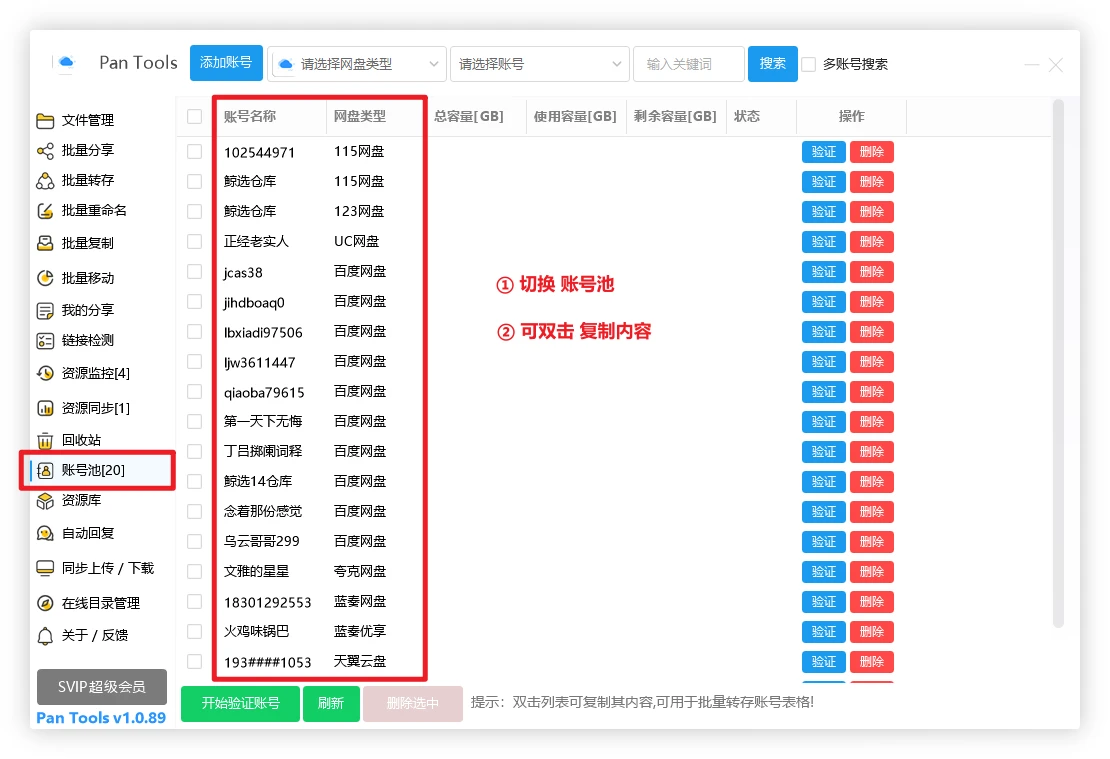Click the account list vertical scrollbar
The width and height of the screenshot is (1110, 759).
[1059, 360]
